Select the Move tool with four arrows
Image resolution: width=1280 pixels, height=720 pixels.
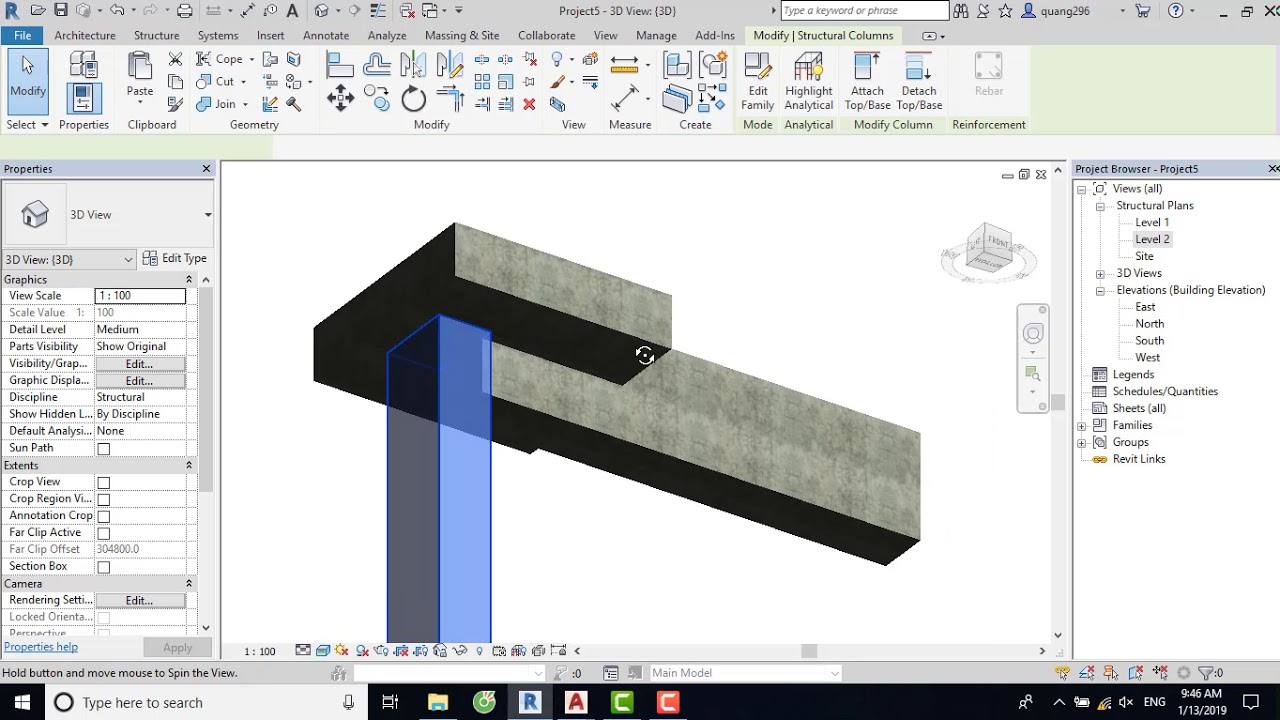(x=340, y=98)
